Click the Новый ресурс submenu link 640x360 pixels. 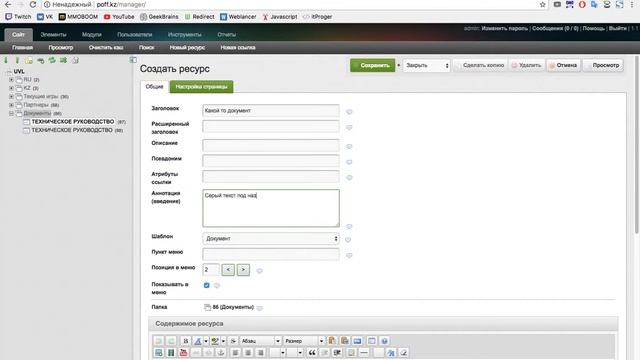(187, 47)
